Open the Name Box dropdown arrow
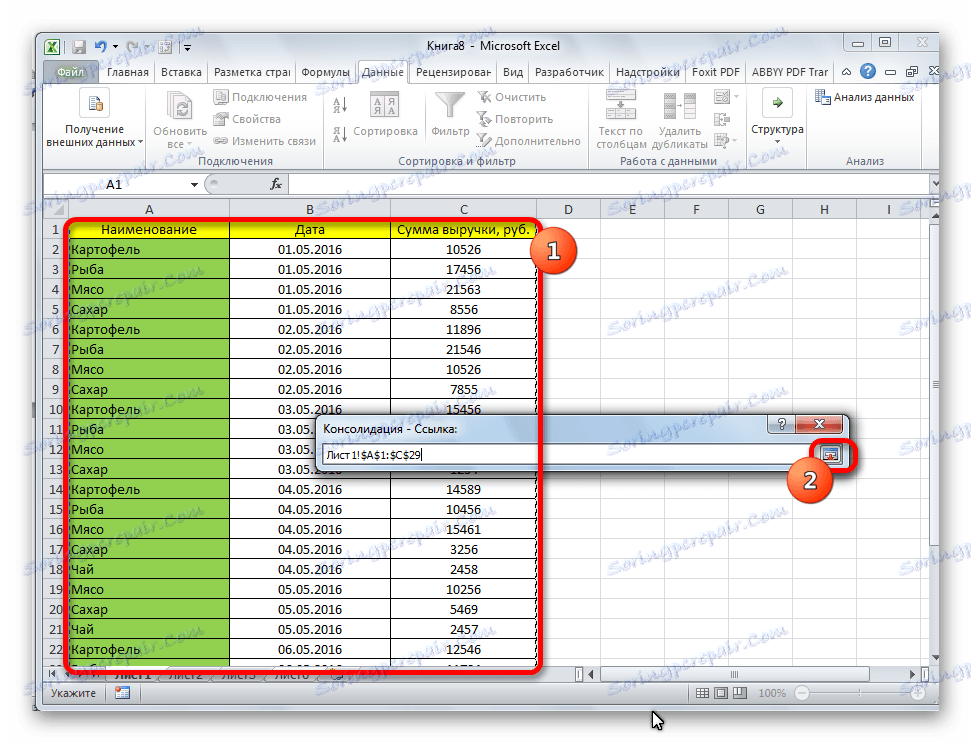This screenshot has height=743, width=971. [194, 185]
